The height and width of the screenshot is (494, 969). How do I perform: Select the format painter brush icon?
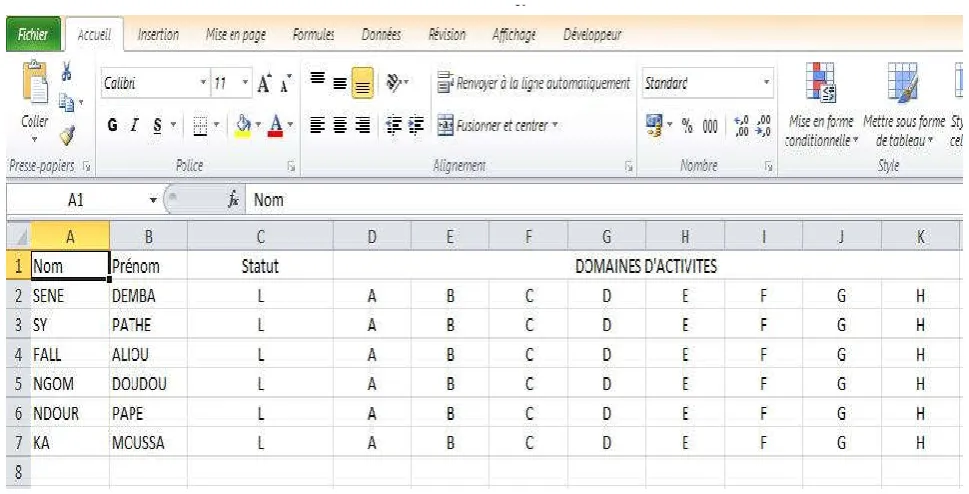coord(67,135)
